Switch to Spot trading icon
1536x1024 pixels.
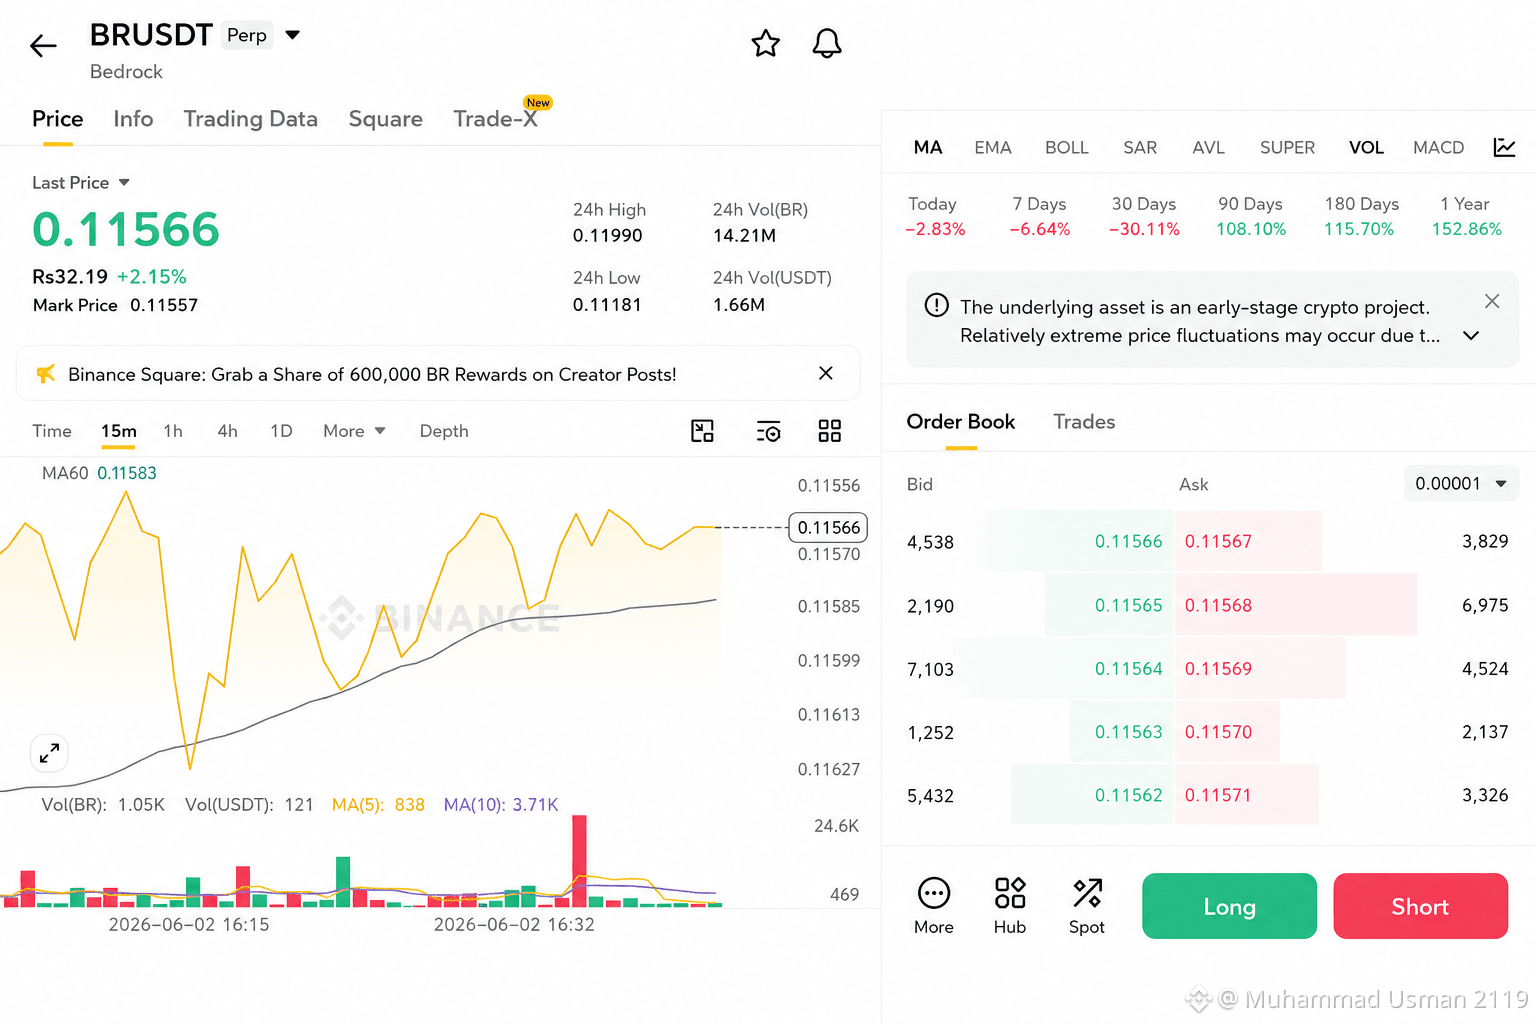pyautogui.click(x=1087, y=905)
